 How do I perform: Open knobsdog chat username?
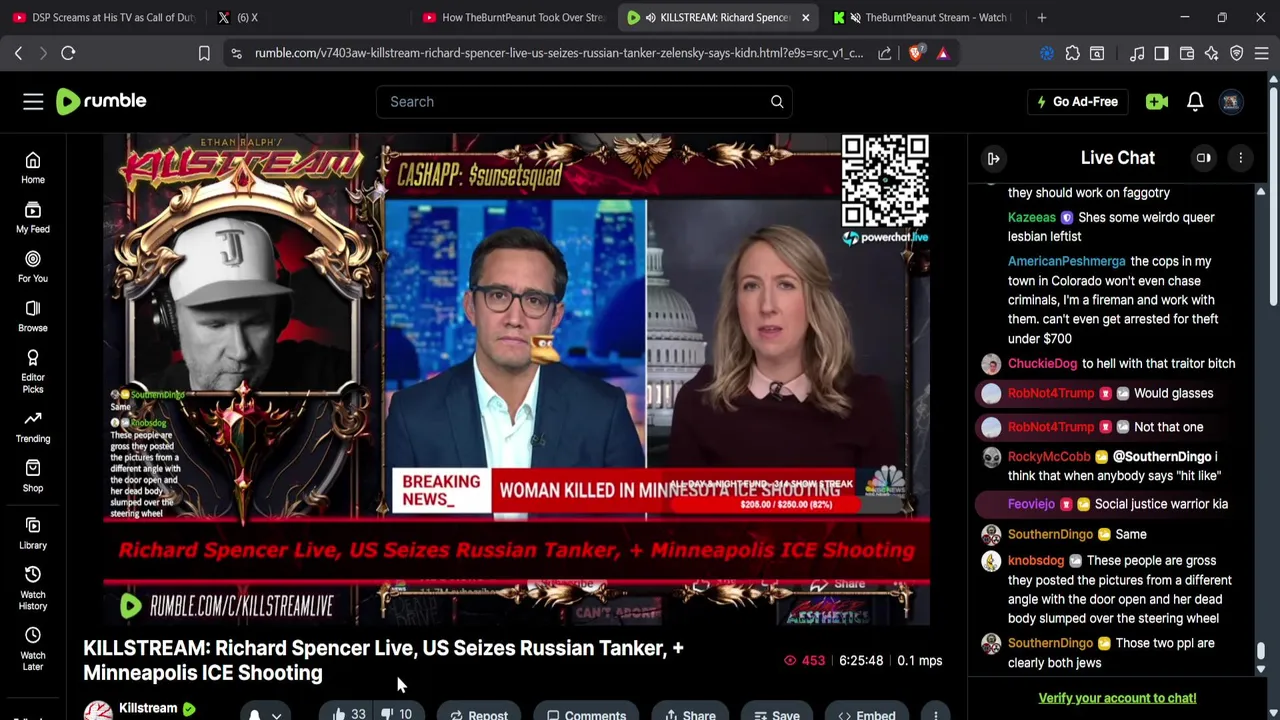coord(1036,561)
